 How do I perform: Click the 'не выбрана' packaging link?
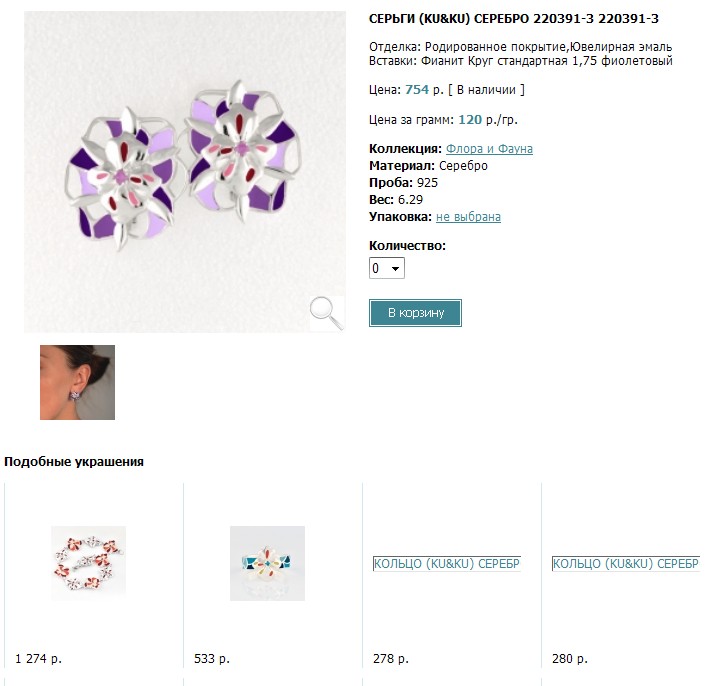(x=468, y=217)
